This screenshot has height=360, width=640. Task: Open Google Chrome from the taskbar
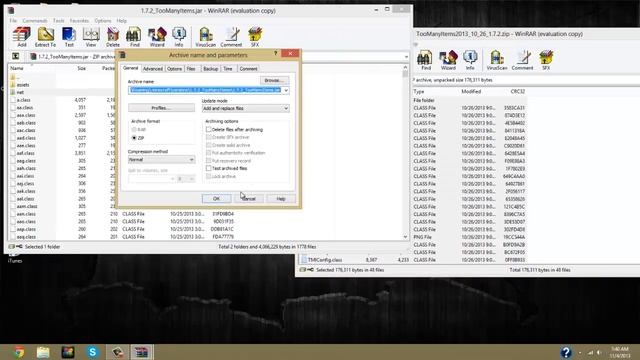(19, 352)
